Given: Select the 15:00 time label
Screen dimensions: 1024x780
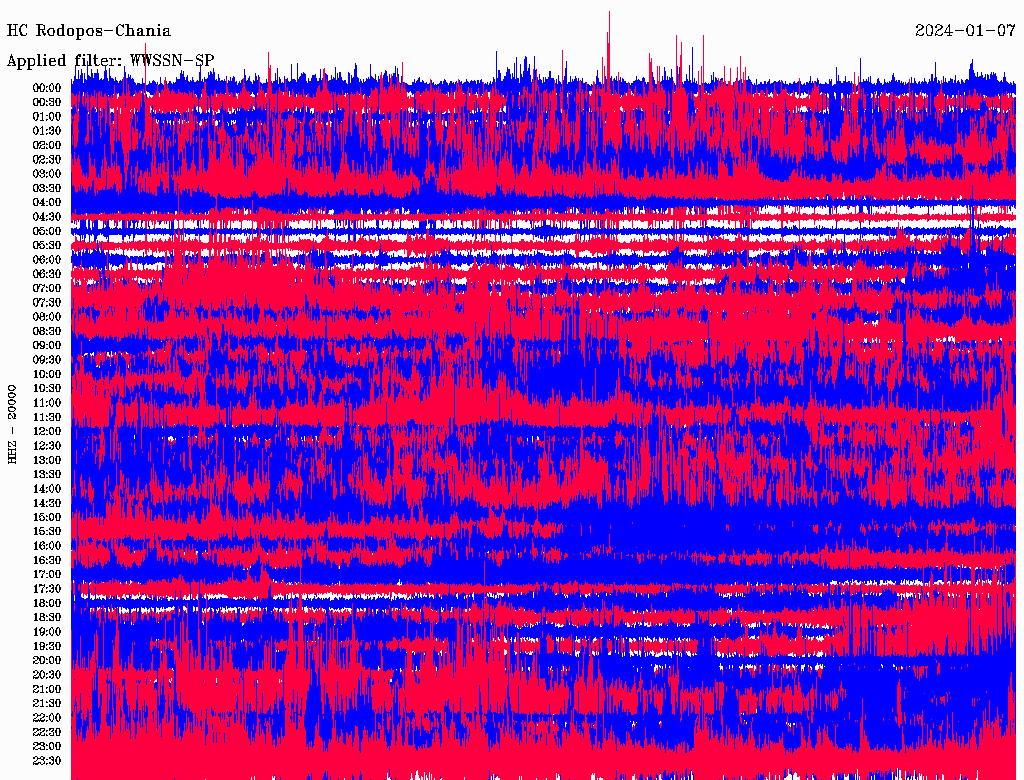Looking at the screenshot, I should tap(47, 517).
